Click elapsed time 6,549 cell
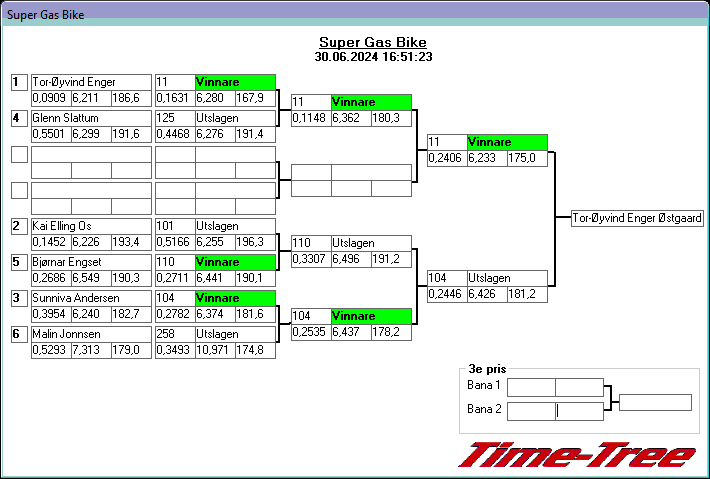The width and height of the screenshot is (710, 479). point(91,278)
